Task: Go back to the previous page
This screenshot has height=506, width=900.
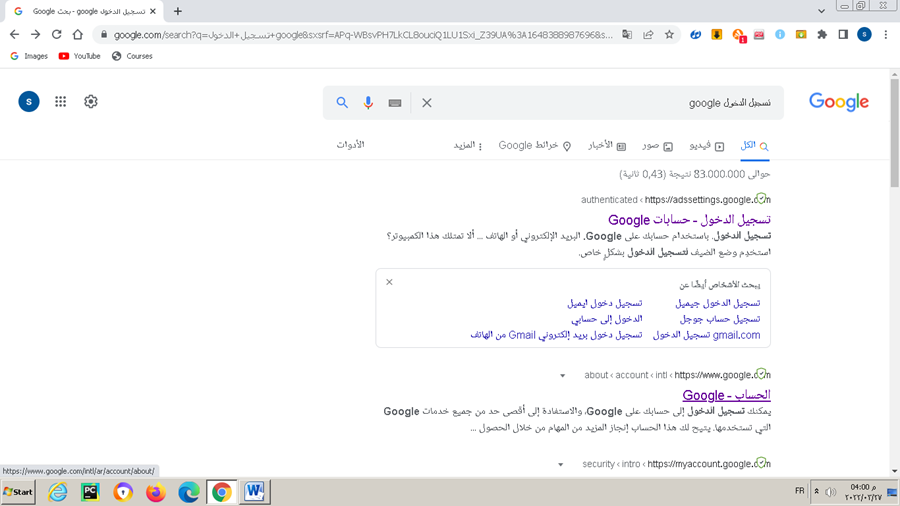Action: 14,34
